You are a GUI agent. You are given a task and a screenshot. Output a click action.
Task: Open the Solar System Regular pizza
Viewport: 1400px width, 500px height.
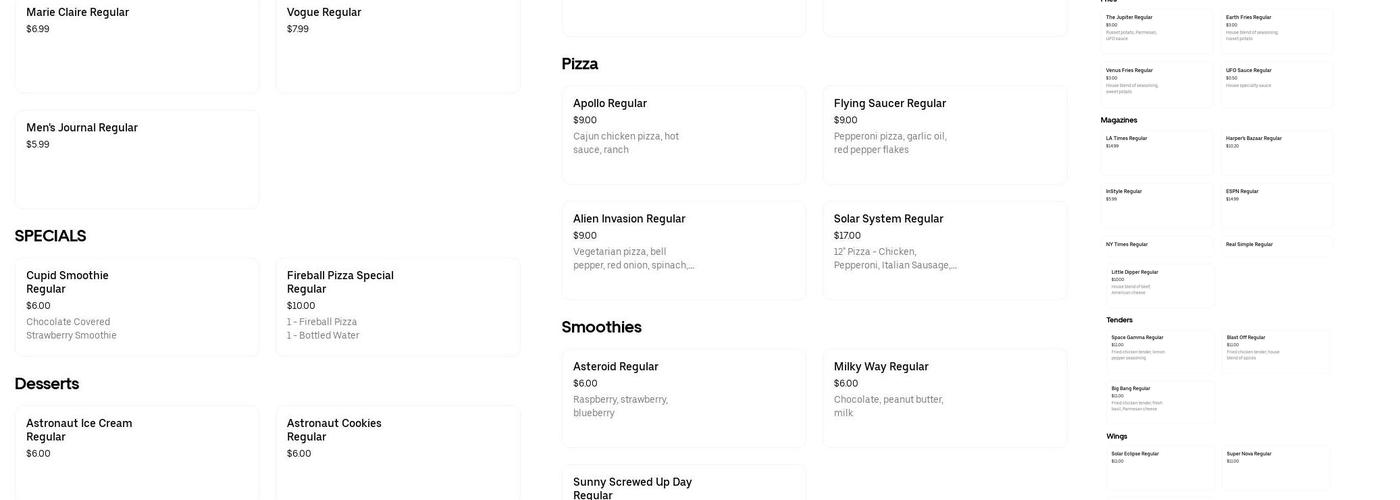tap(944, 250)
